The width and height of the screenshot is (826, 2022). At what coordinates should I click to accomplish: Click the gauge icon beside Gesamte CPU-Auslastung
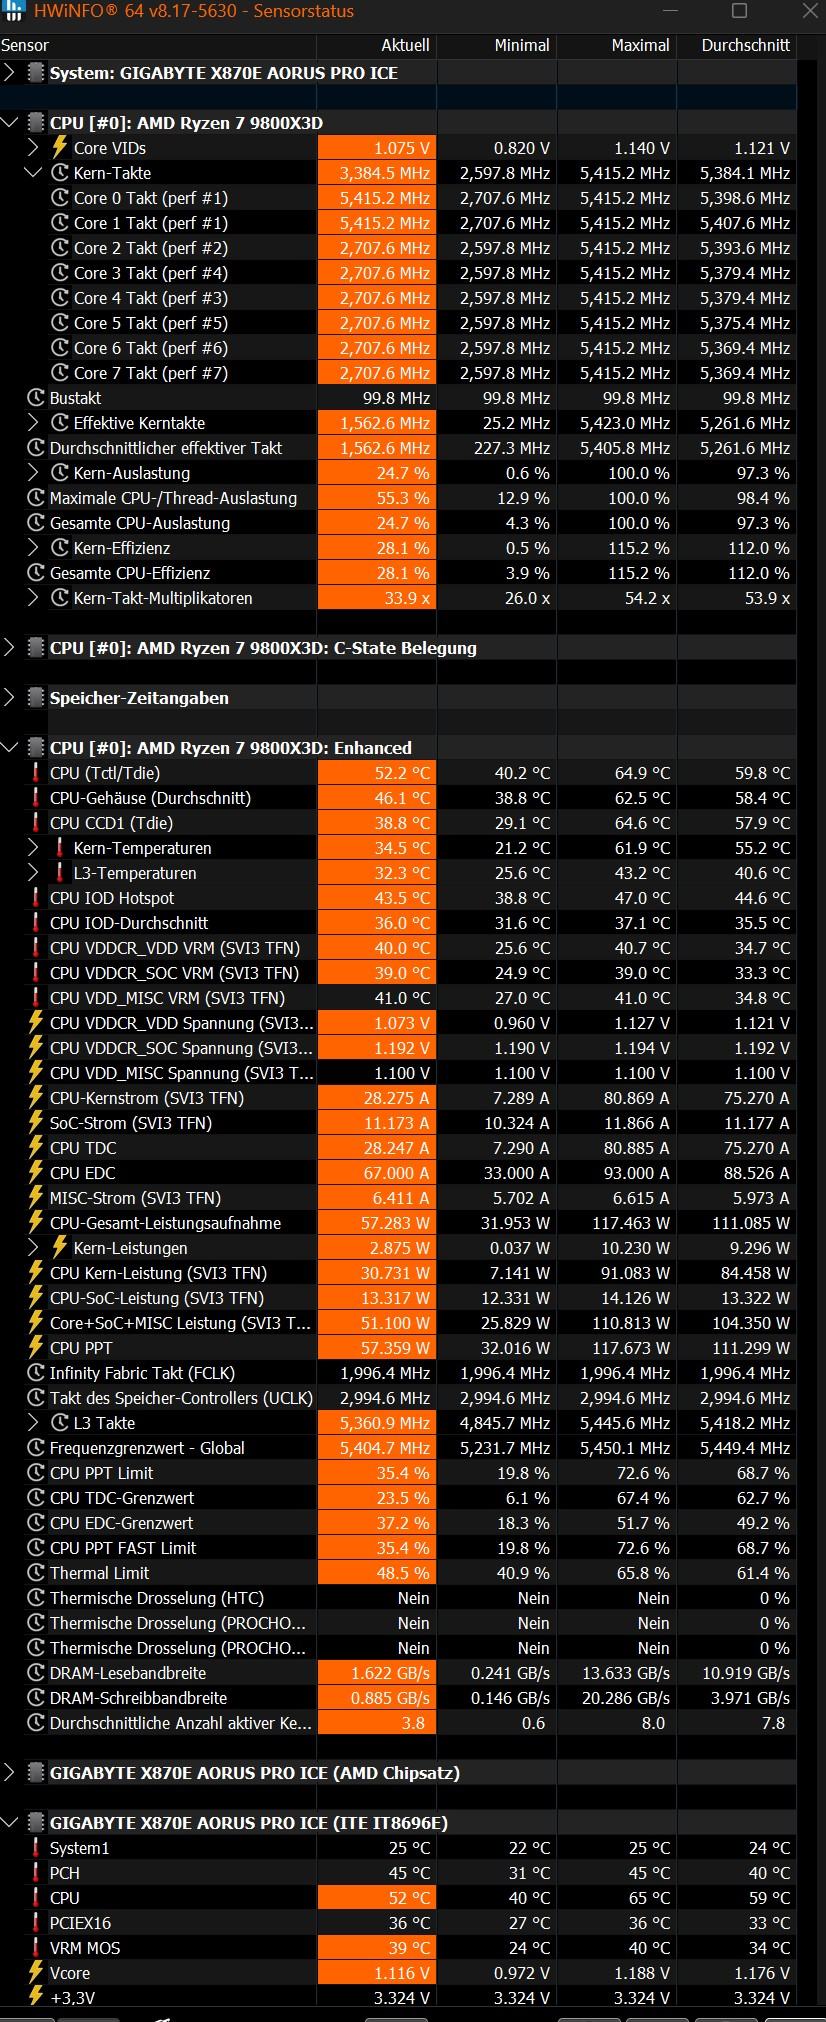pos(36,522)
